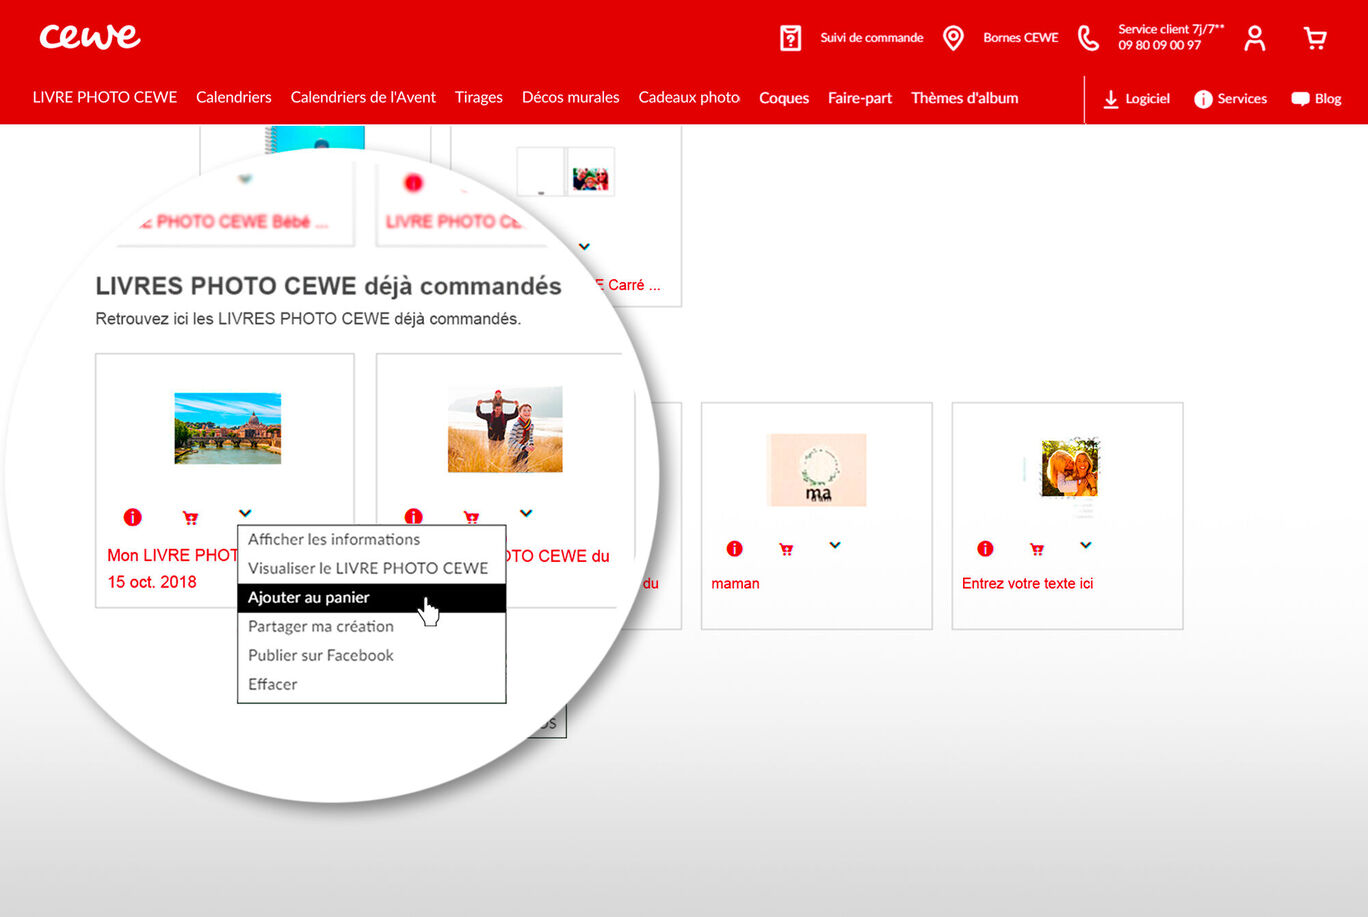Click the cart icon below the Rome photo book
Screen dimensions: 1368x917
tap(190, 517)
